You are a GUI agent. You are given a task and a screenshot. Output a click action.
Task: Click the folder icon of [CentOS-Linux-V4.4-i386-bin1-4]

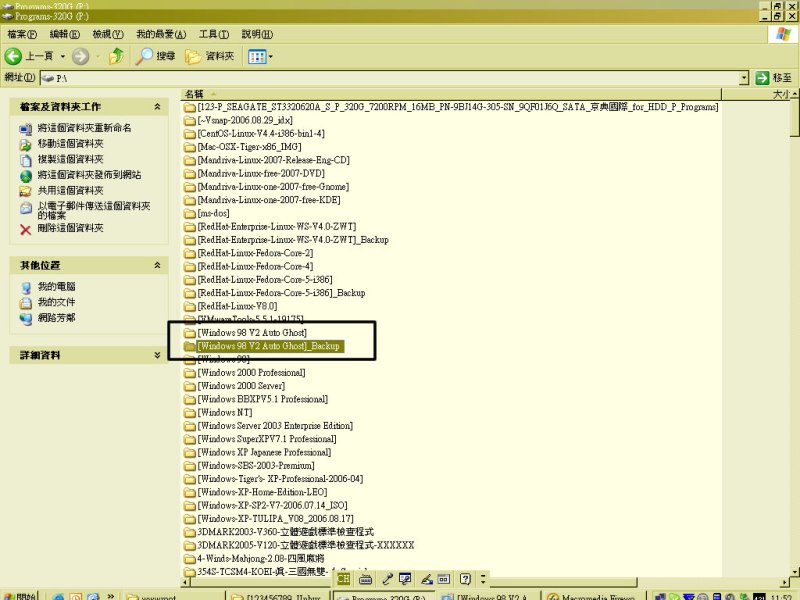[x=190, y=134]
